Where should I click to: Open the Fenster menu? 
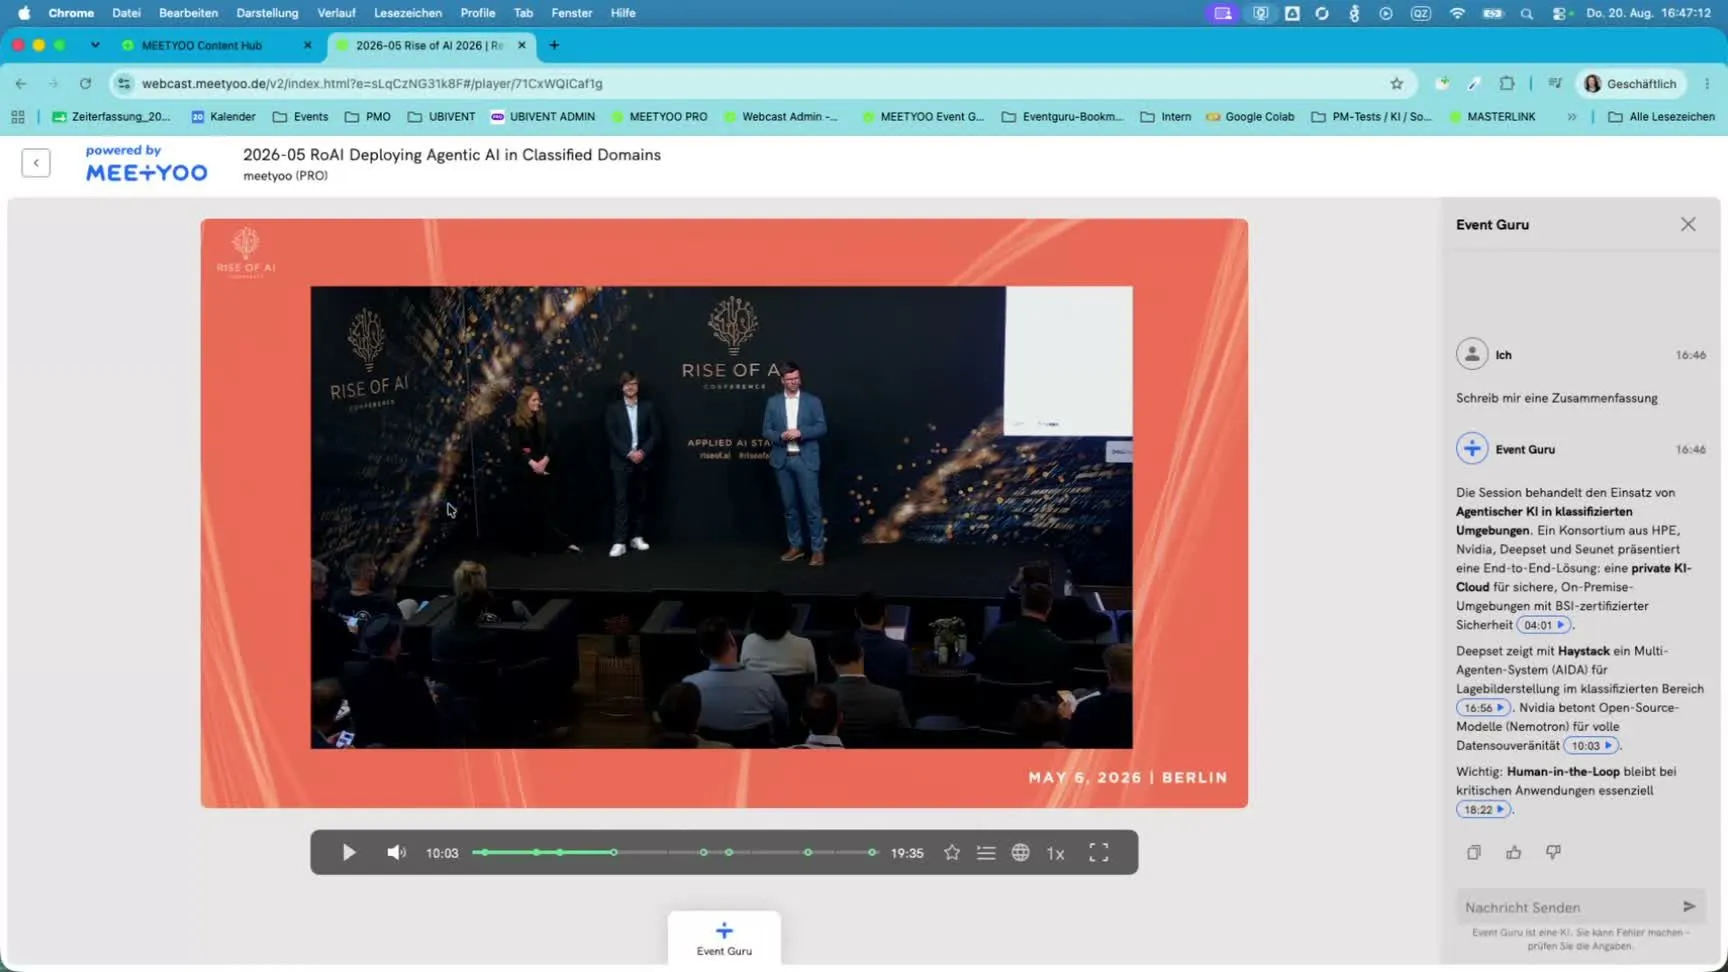coord(572,13)
